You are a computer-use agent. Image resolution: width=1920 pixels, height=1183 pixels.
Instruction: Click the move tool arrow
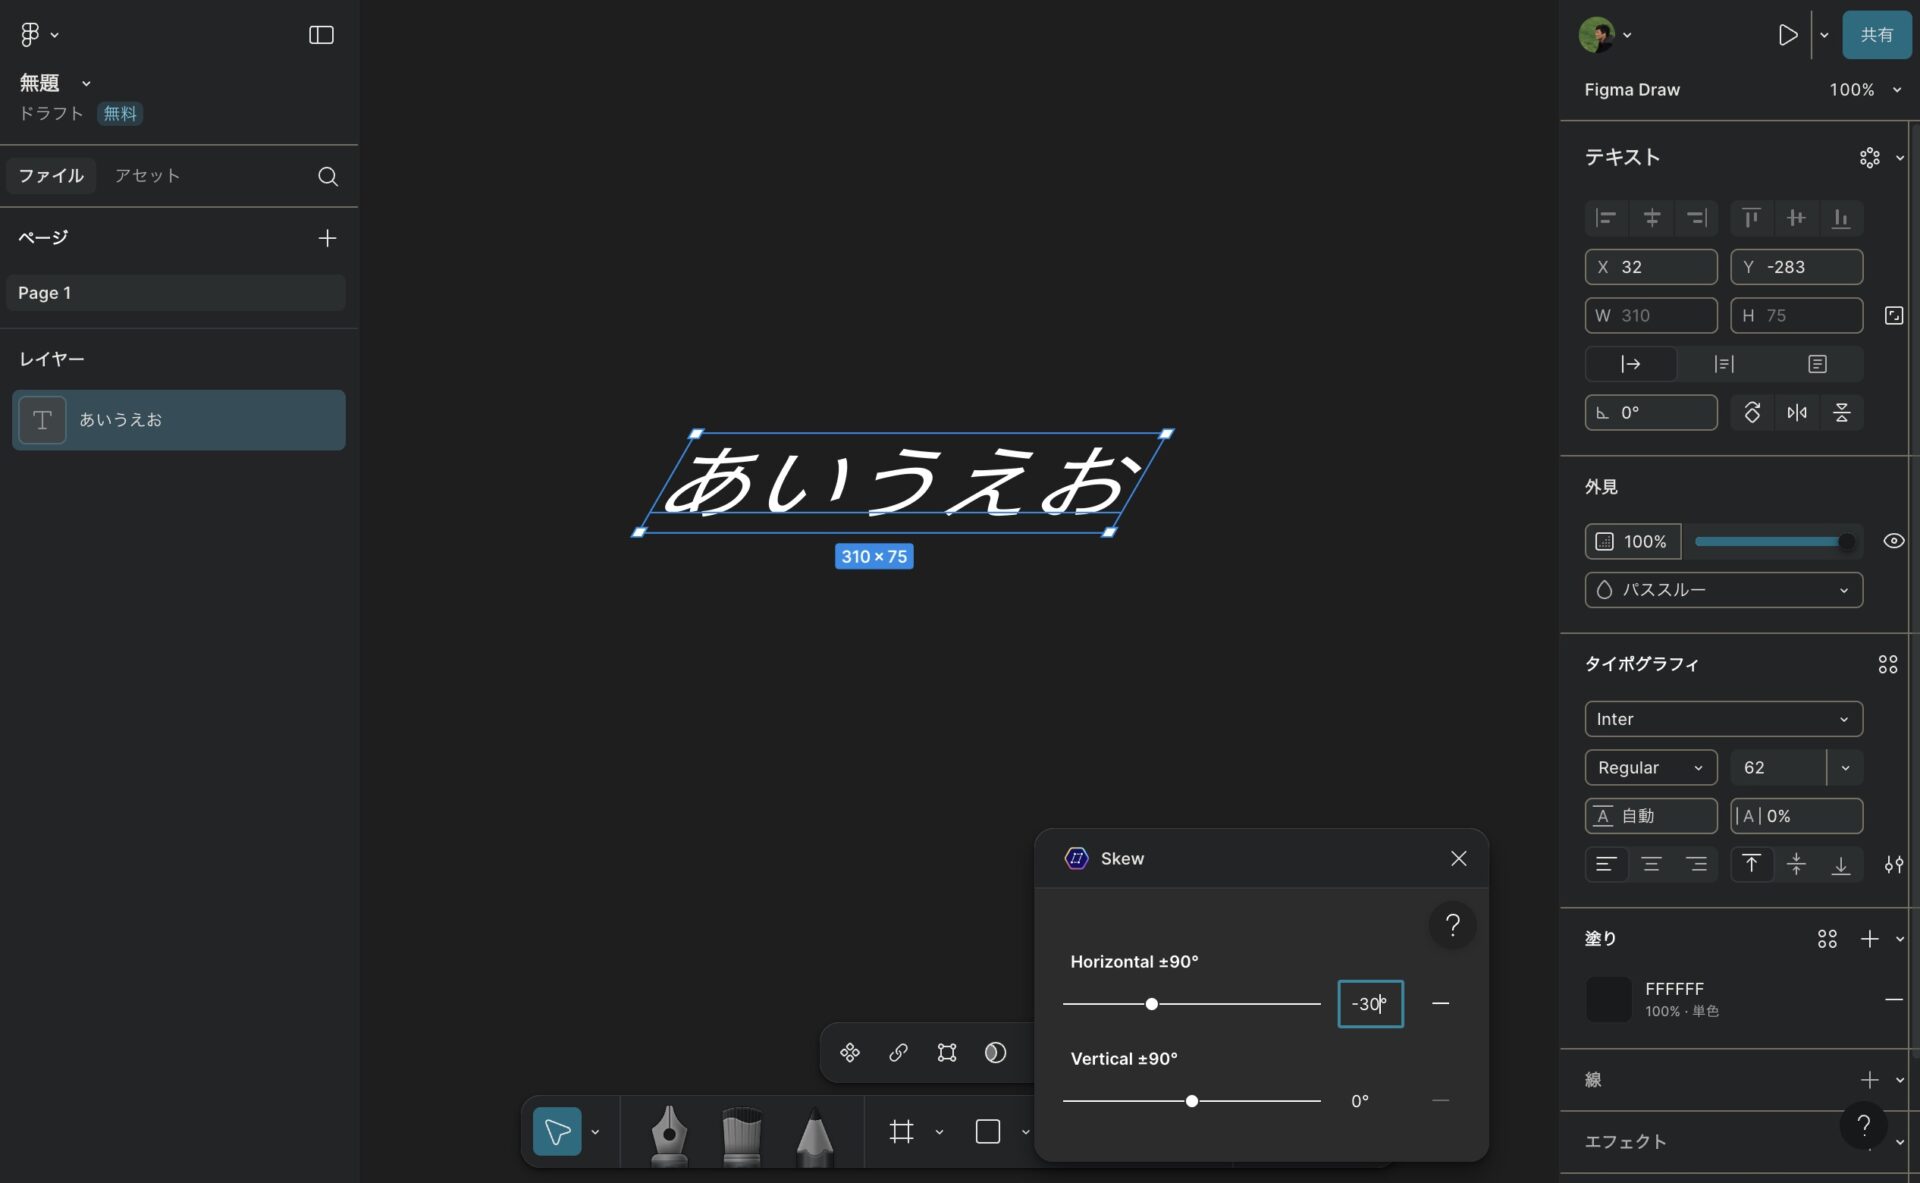pos(557,1132)
